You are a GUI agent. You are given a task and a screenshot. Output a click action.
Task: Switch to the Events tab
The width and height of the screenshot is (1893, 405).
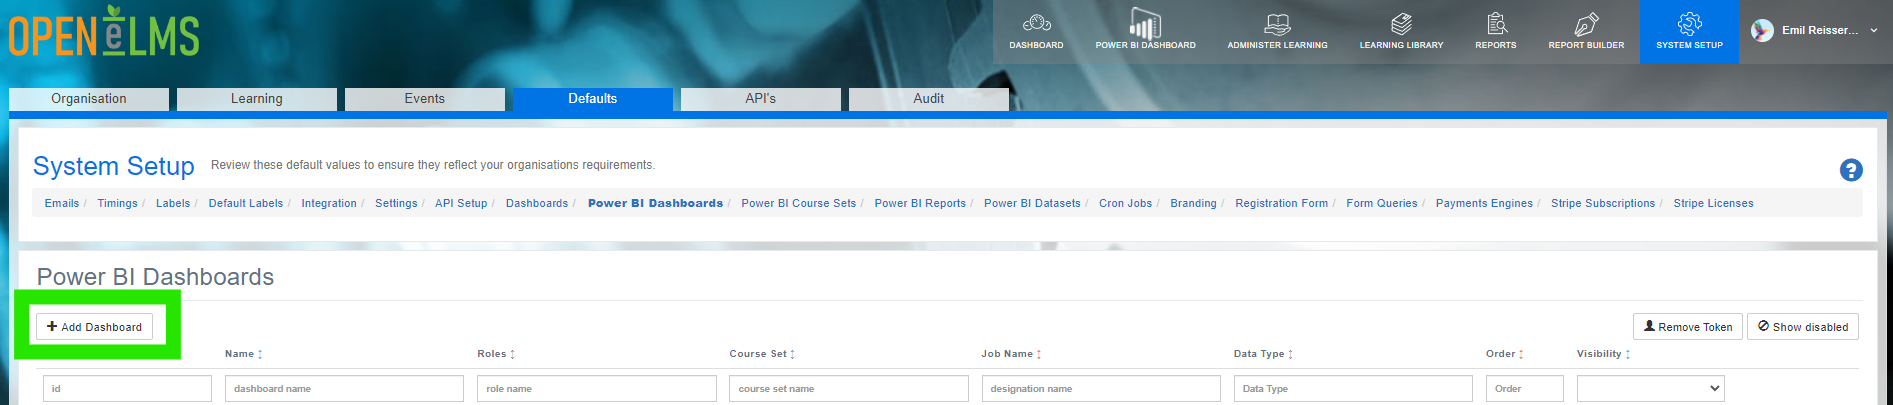425,99
